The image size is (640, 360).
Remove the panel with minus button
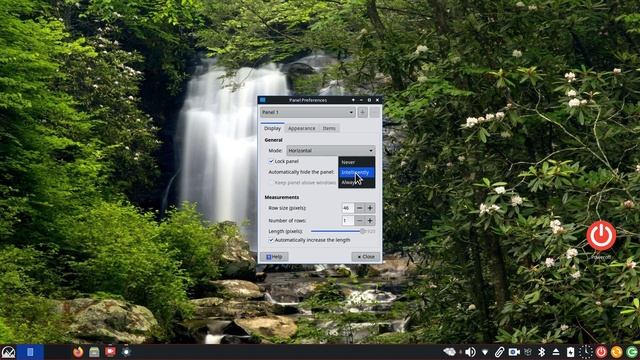pos(374,112)
